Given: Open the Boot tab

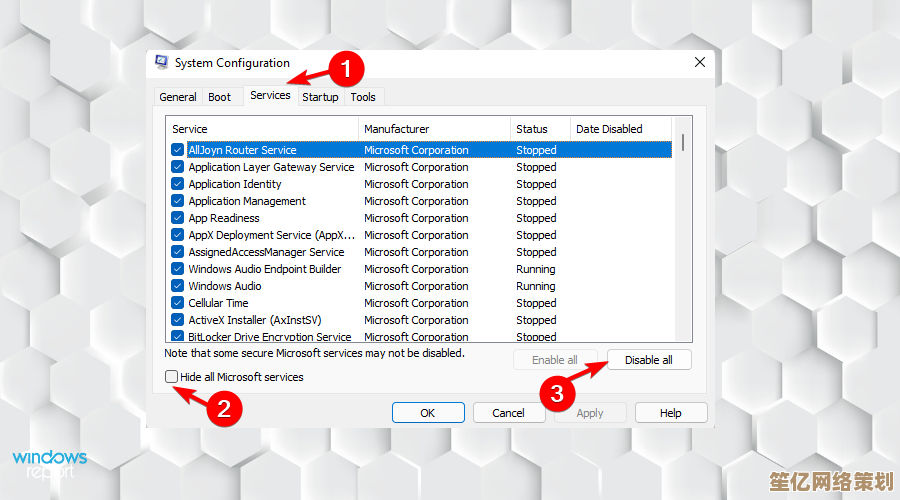Looking at the screenshot, I should 220,97.
